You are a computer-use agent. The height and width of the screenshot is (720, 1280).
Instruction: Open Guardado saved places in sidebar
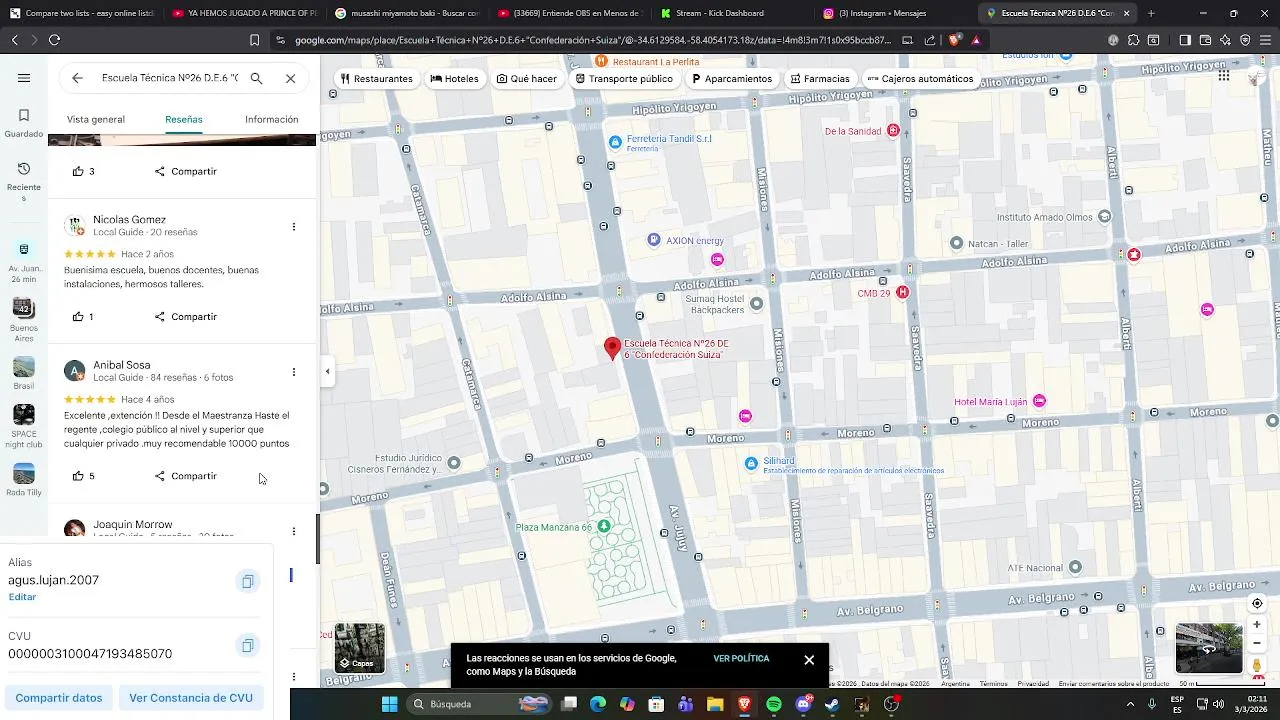point(24,123)
